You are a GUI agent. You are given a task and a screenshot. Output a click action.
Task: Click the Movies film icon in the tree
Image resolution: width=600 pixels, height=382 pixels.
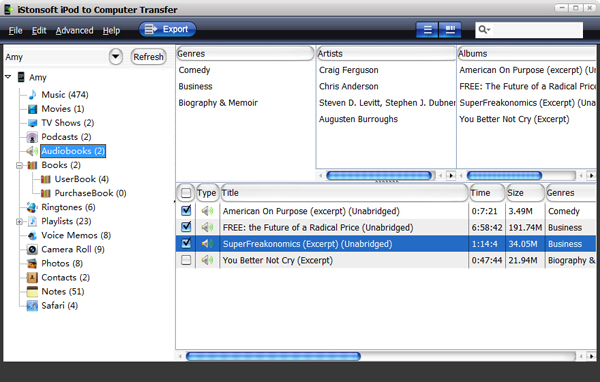tap(32, 109)
